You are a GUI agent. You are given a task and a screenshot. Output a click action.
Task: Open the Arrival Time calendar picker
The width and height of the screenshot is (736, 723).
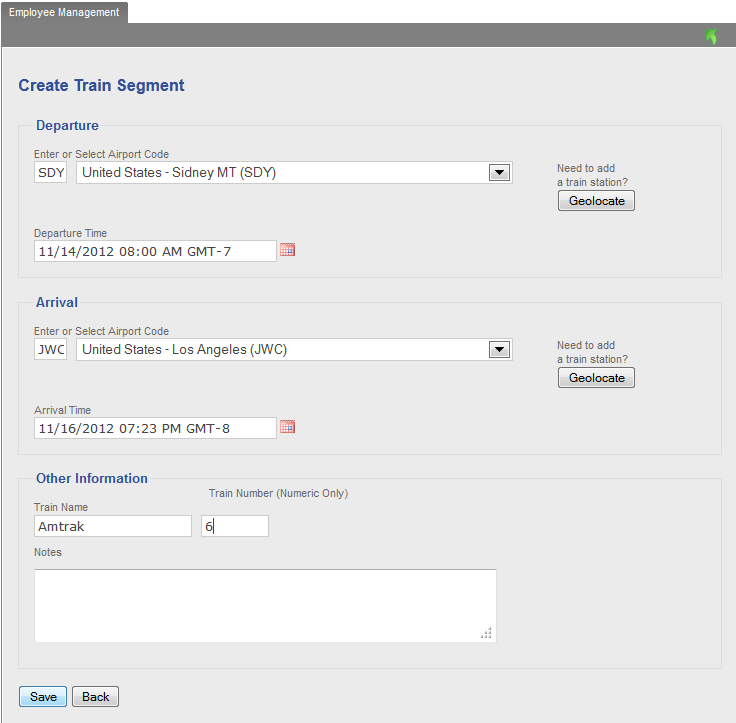287,427
